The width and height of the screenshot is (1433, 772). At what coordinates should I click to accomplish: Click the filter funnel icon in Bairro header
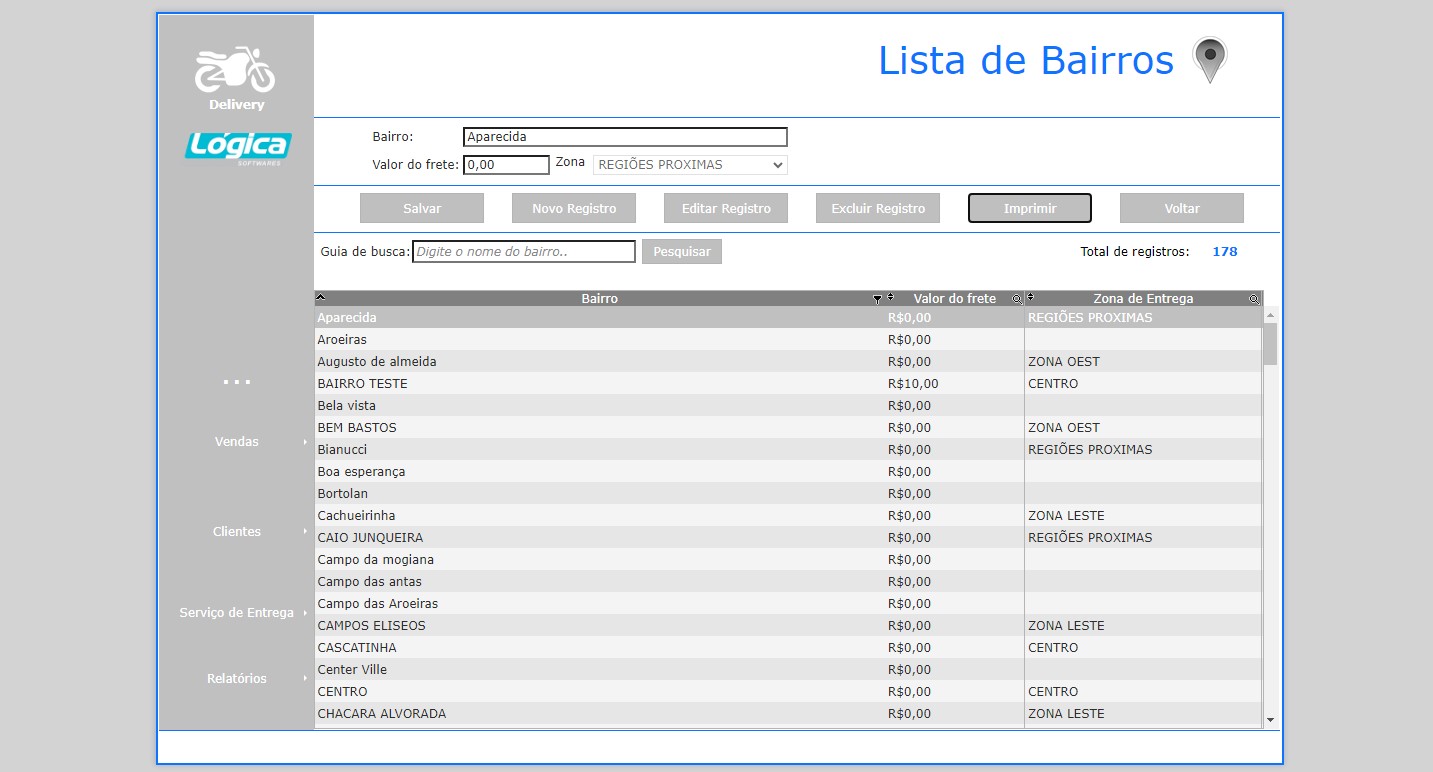877,299
